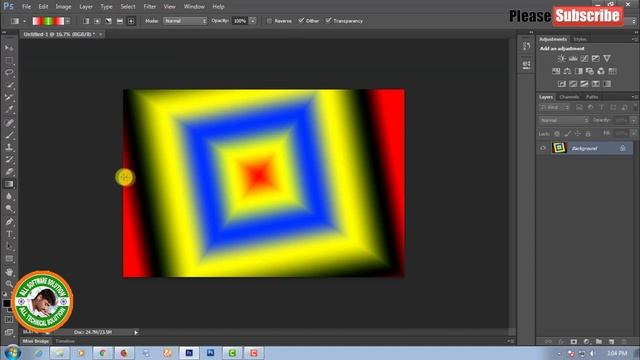Enable the Reverse checkbox
640x360 pixels.
coord(269,21)
